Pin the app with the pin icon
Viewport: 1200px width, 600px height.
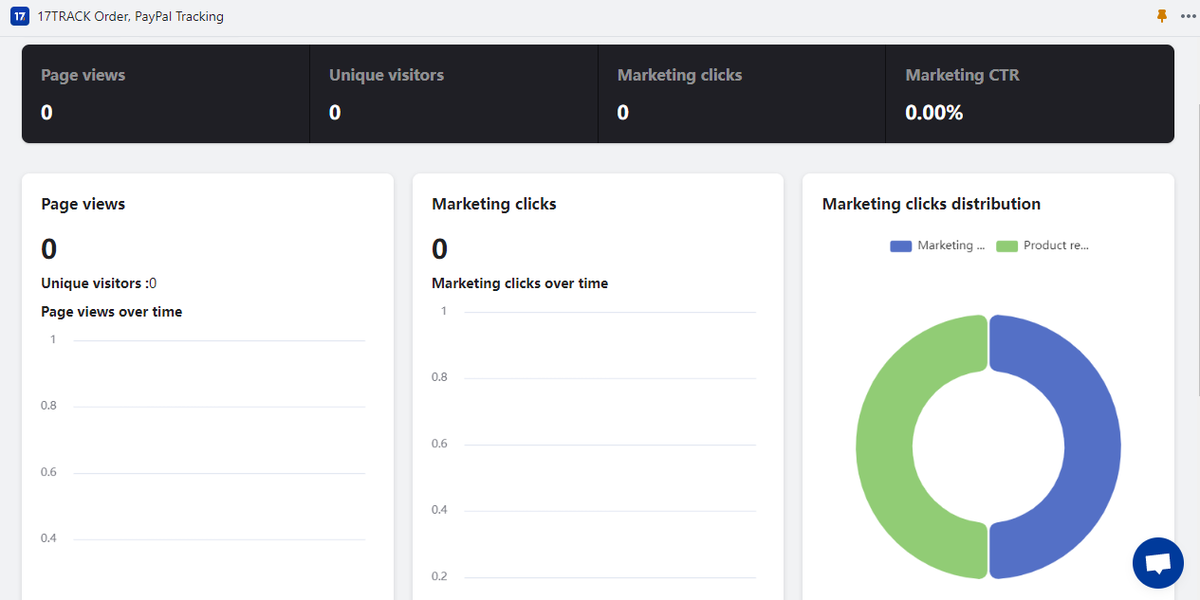pyautogui.click(x=1161, y=16)
